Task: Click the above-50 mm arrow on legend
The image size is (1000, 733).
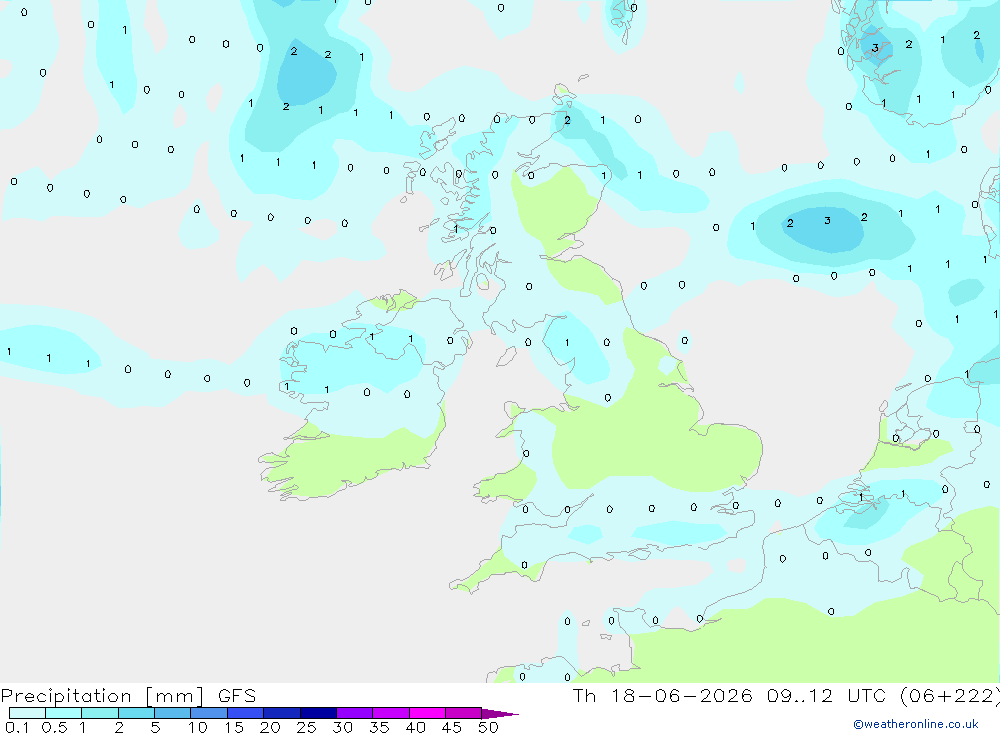Action: tap(500, 713)
